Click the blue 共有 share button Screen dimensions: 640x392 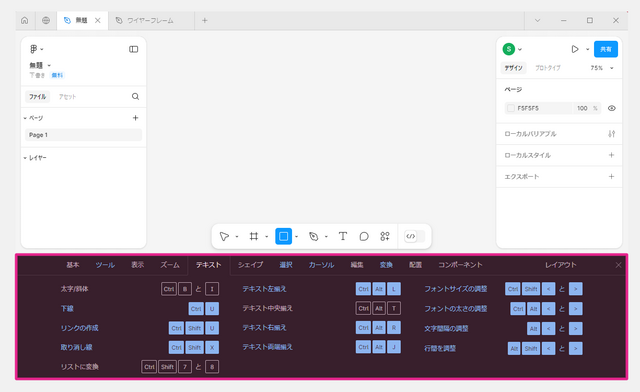606,49
